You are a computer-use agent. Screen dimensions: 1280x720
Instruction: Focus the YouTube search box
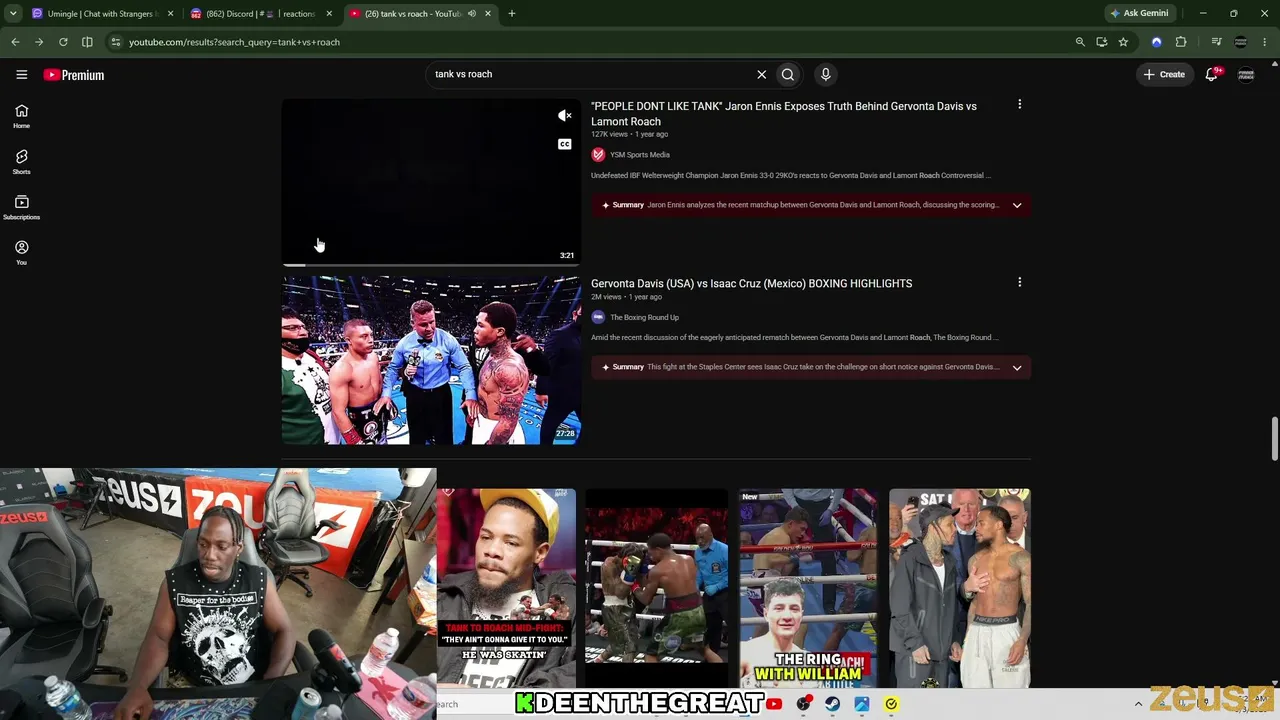point(590,74)
